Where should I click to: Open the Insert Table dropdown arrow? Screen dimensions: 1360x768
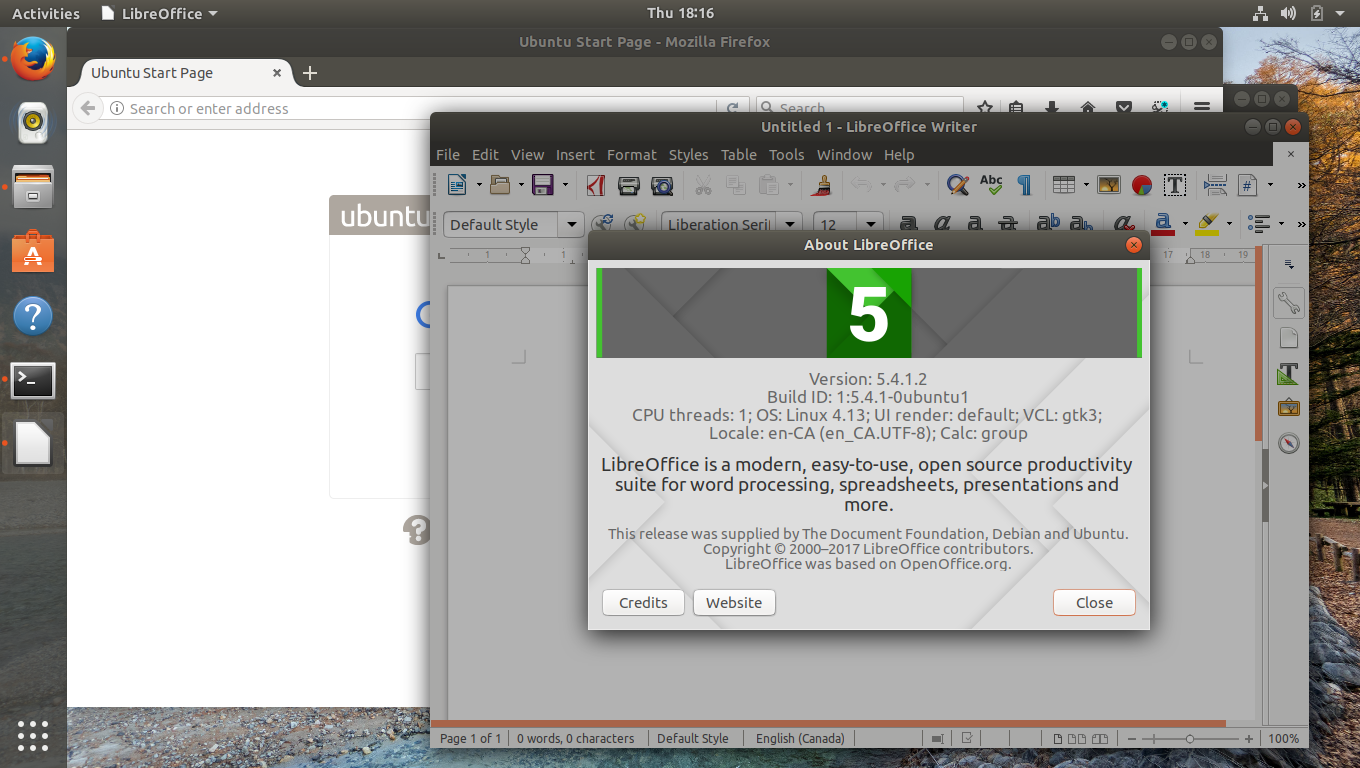(1086, 185)
